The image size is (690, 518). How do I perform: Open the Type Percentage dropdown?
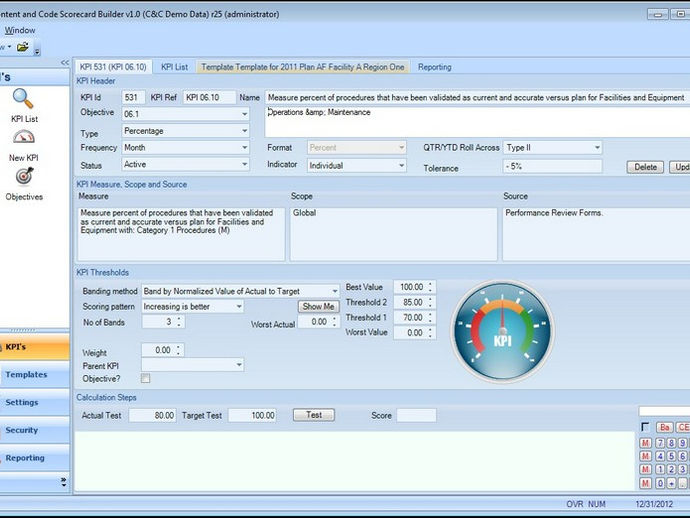245,131
